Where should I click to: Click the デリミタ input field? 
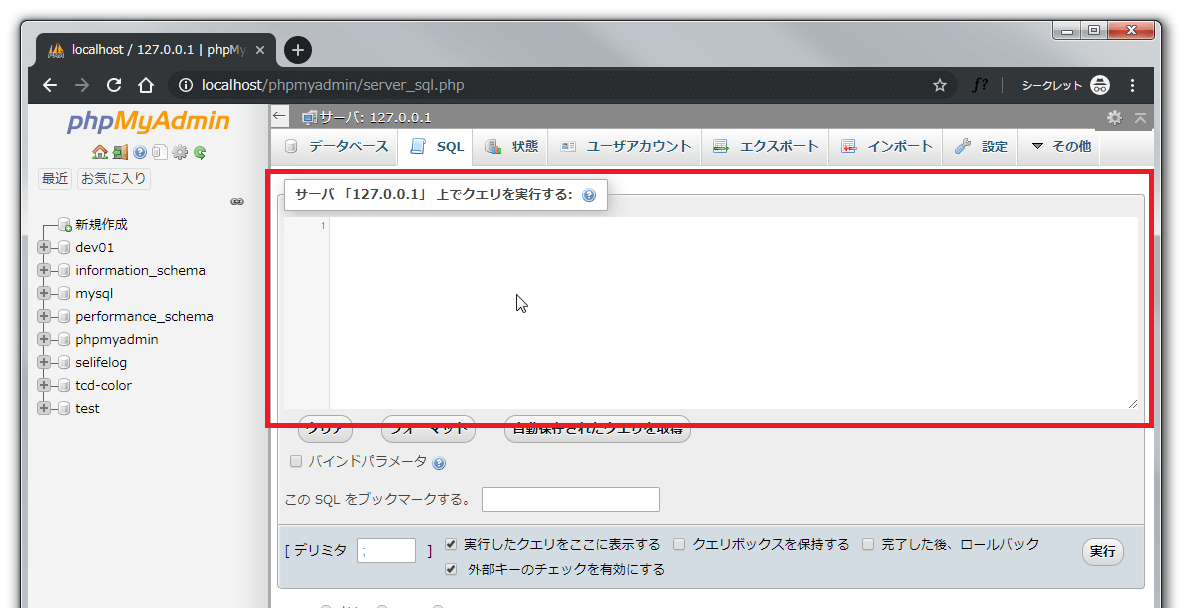[386, 551]
